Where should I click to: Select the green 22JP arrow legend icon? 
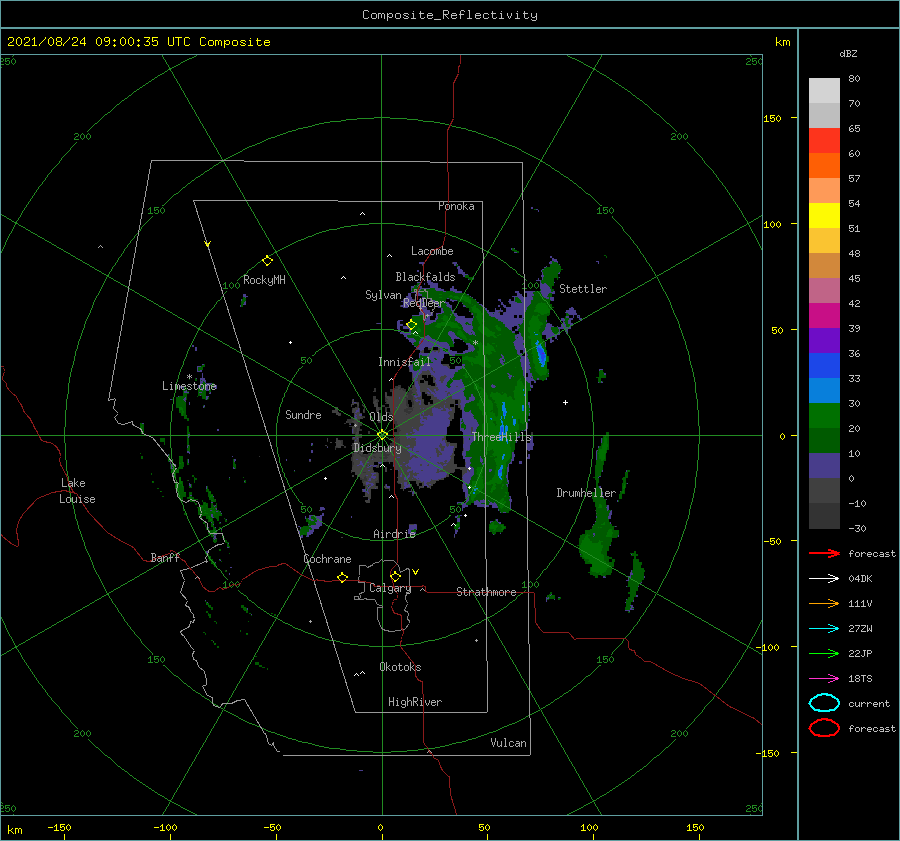(824, 653)
